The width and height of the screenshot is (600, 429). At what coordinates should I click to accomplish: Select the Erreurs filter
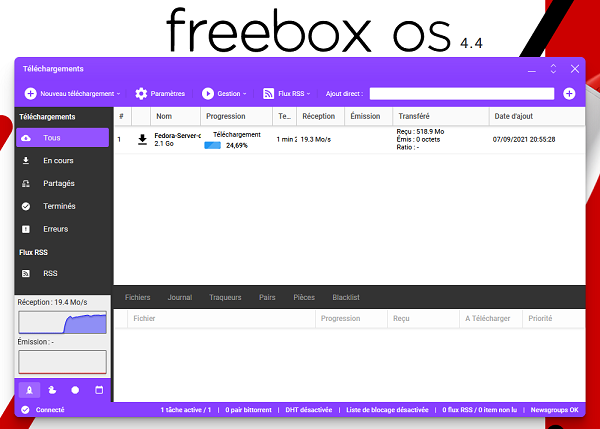click(63, 229)
